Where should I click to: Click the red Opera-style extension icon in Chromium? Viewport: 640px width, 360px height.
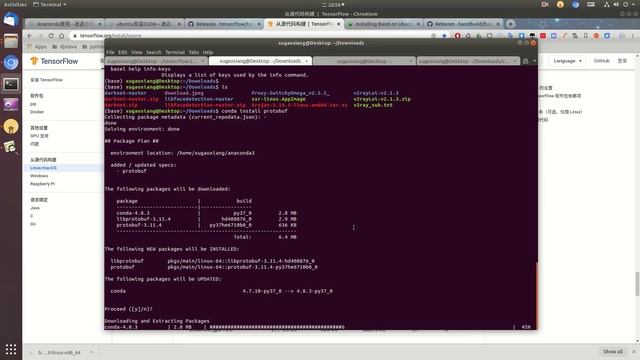(x=458, y=36)
